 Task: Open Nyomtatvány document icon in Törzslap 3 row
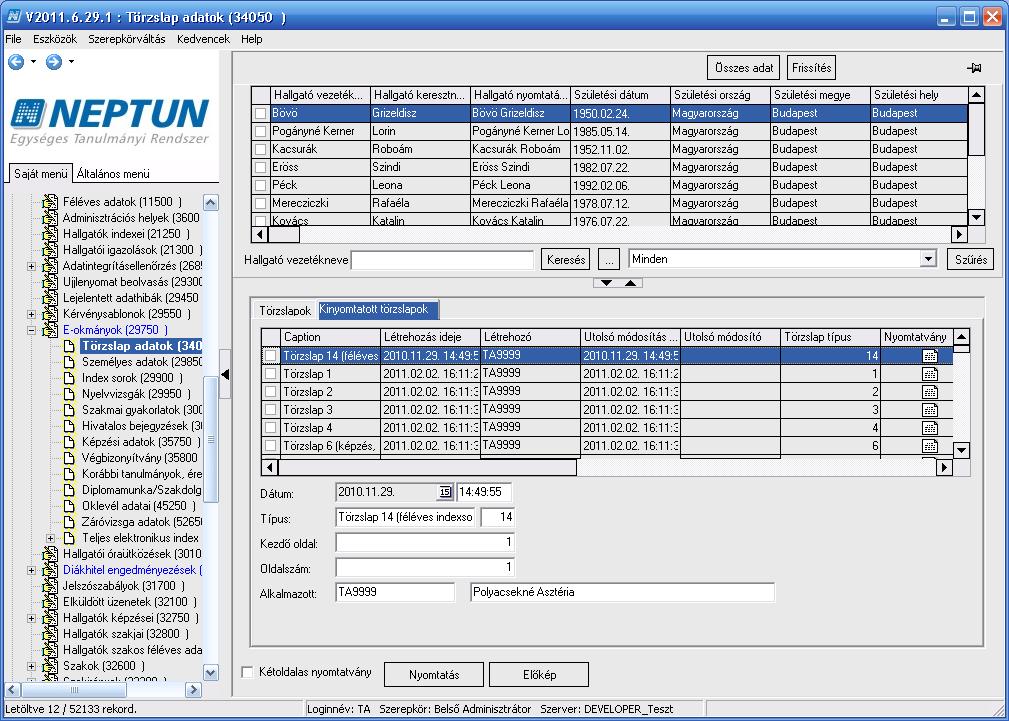(x=930, y=409)
